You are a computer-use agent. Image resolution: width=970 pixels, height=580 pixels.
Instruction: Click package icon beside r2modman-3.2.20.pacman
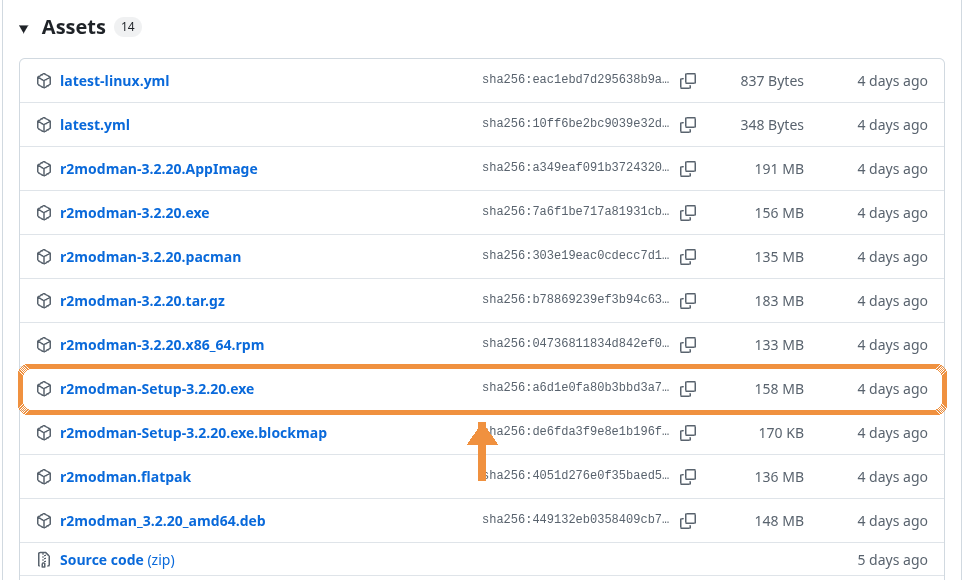coord(44,257)
